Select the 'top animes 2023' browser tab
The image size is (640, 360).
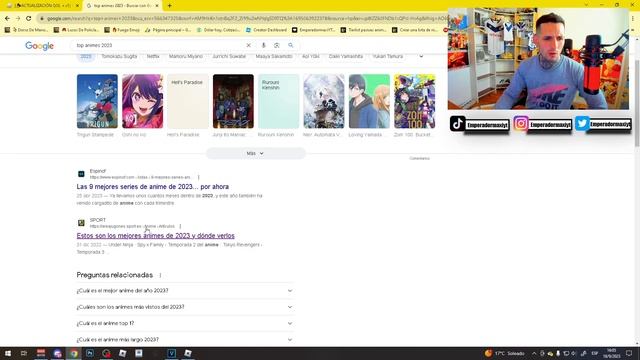coord(122,6)
